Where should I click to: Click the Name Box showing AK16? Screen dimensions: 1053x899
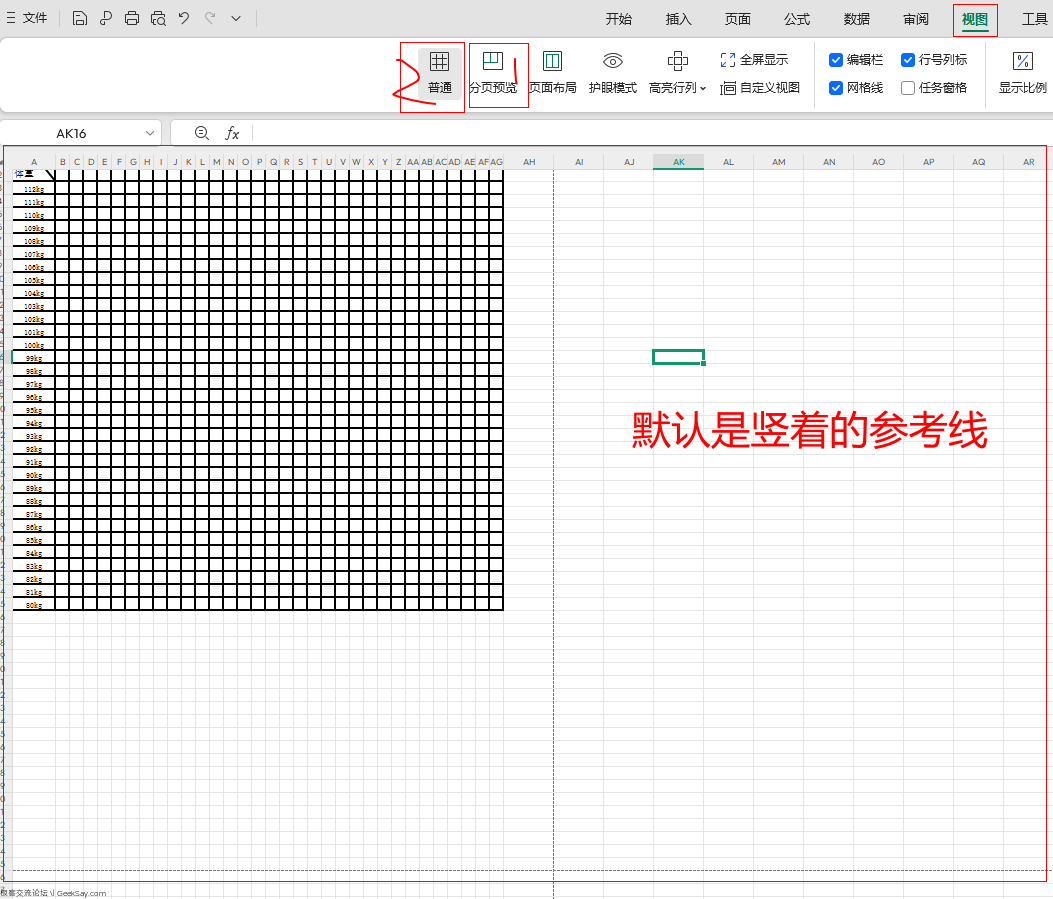71,134
